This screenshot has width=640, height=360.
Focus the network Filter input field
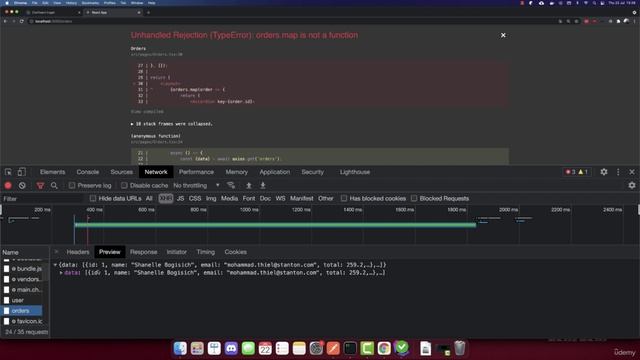(42, 199)
